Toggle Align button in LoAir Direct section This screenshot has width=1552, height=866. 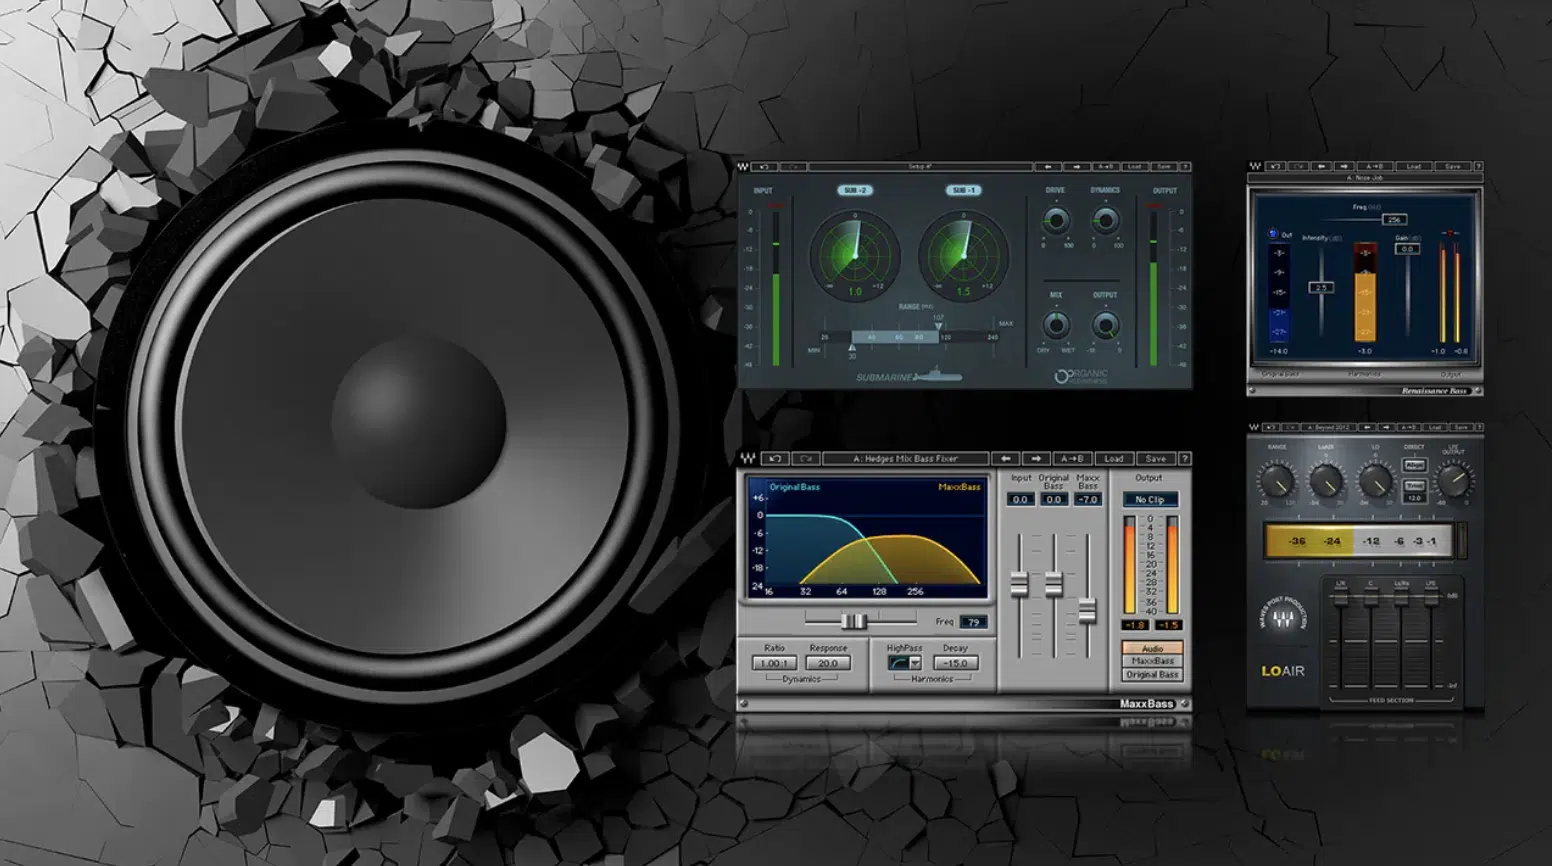click(x=1415, y=465)
